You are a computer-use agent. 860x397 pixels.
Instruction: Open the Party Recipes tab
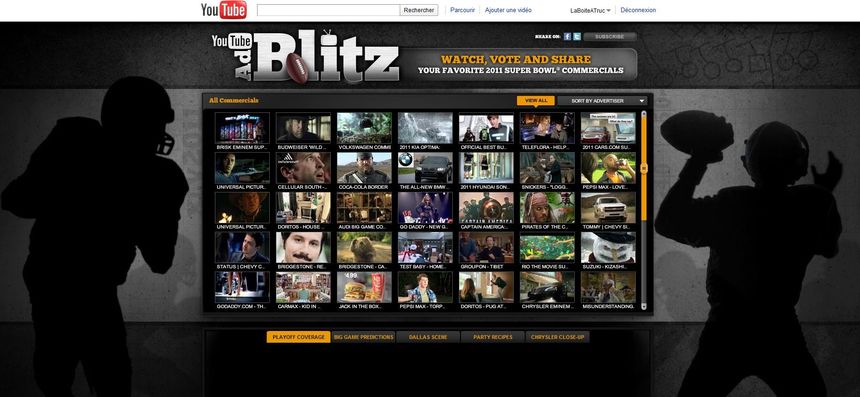493,337
